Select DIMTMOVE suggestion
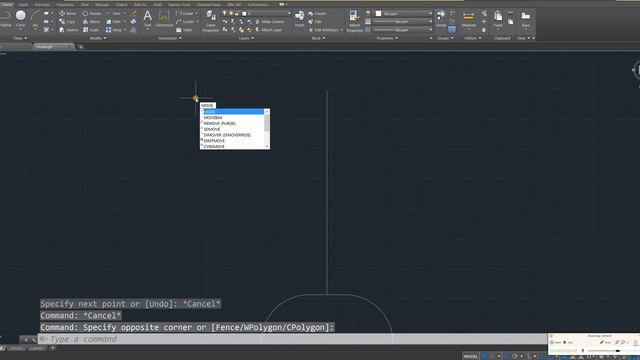The width and height of the screenshot is (640, 360). pyautogui.click(x=233, y=140)
